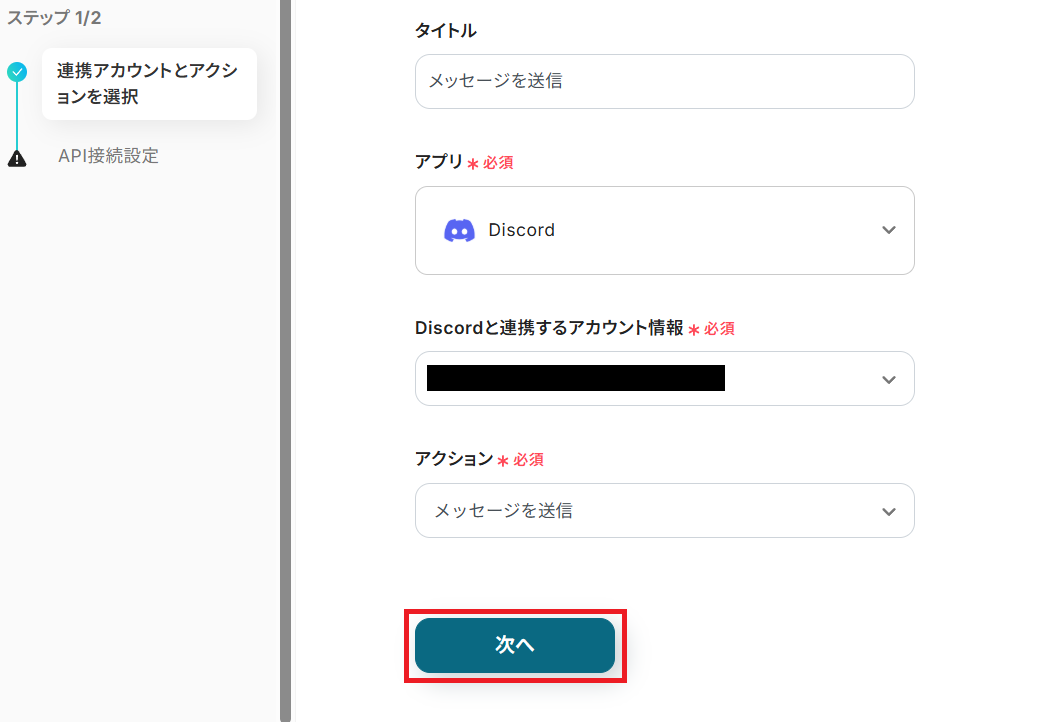Viewport: 1055px width, 722px height.
Task: Click the メッセージを送信 action value
Action: pos(503,511)
